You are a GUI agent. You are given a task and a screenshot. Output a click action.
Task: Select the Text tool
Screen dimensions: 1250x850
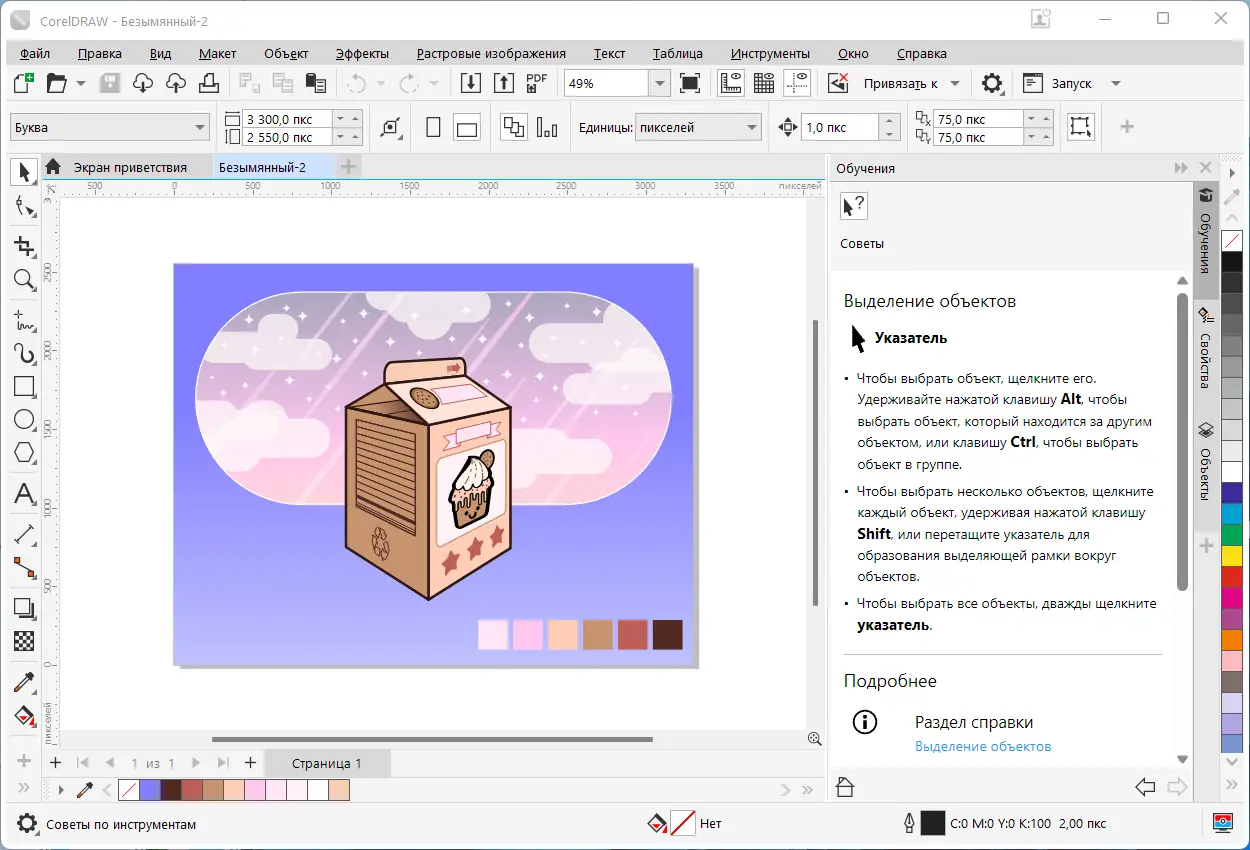pyautogui.click(x=24, y=494)
